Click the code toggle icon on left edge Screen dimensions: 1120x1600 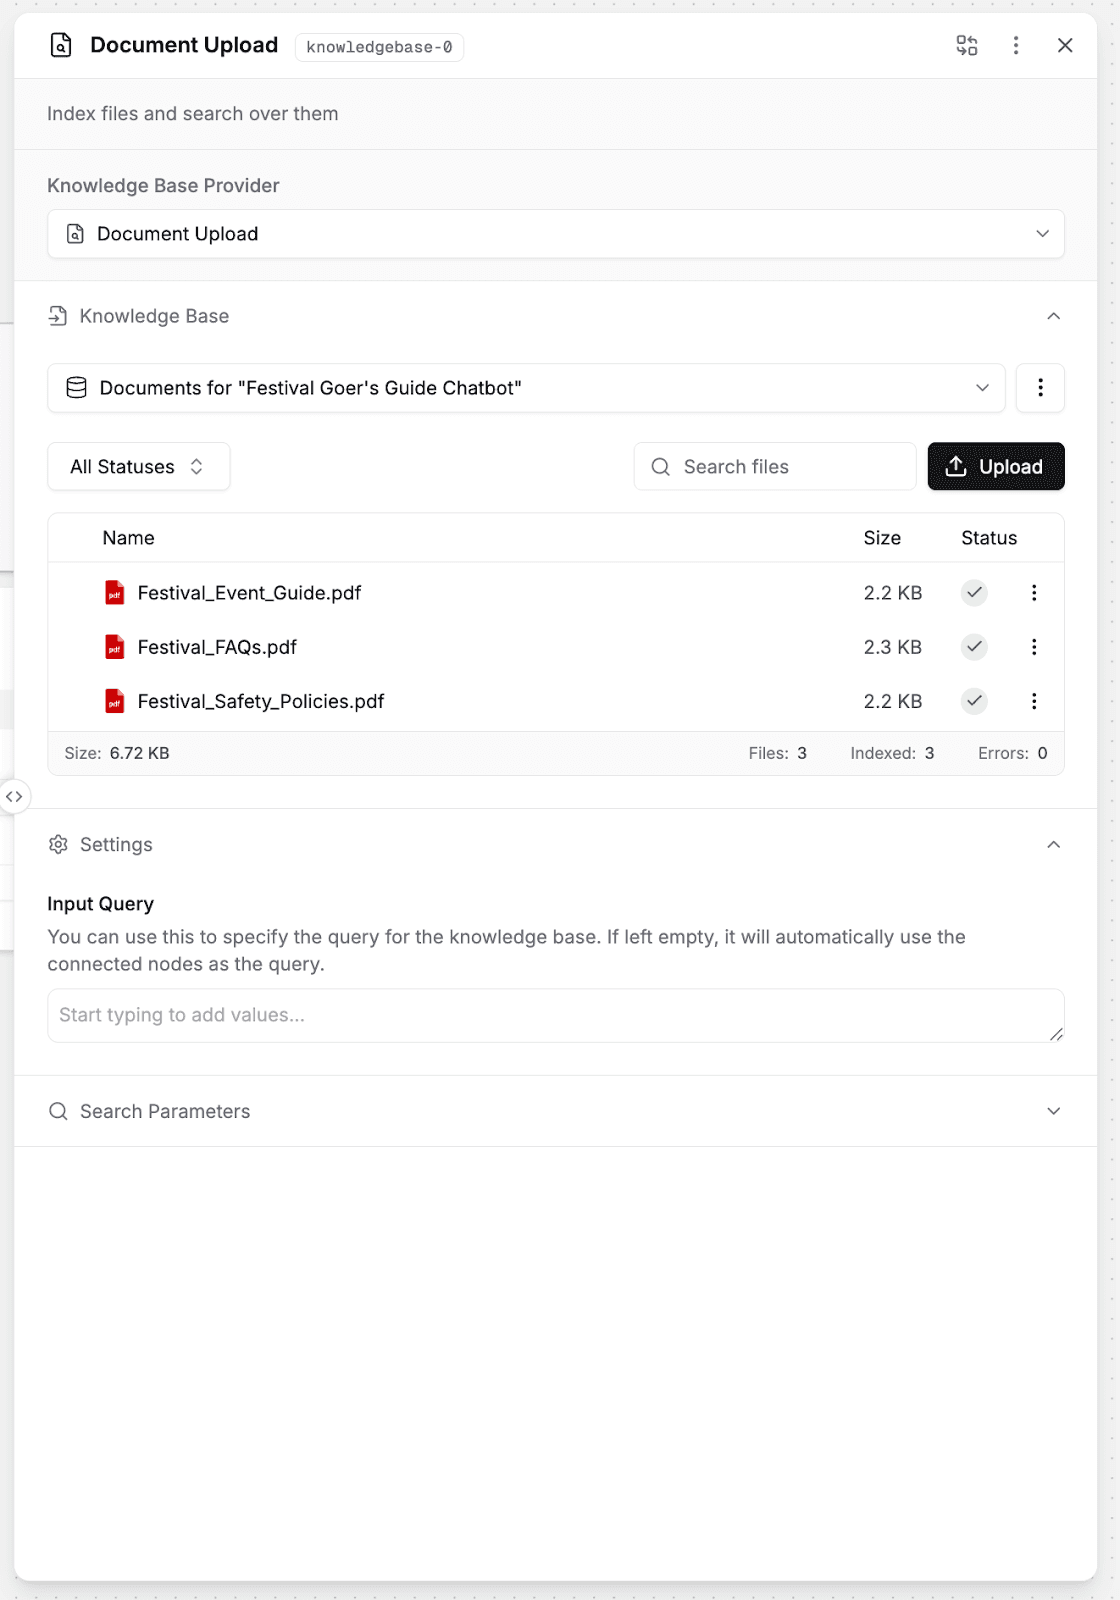14,797
